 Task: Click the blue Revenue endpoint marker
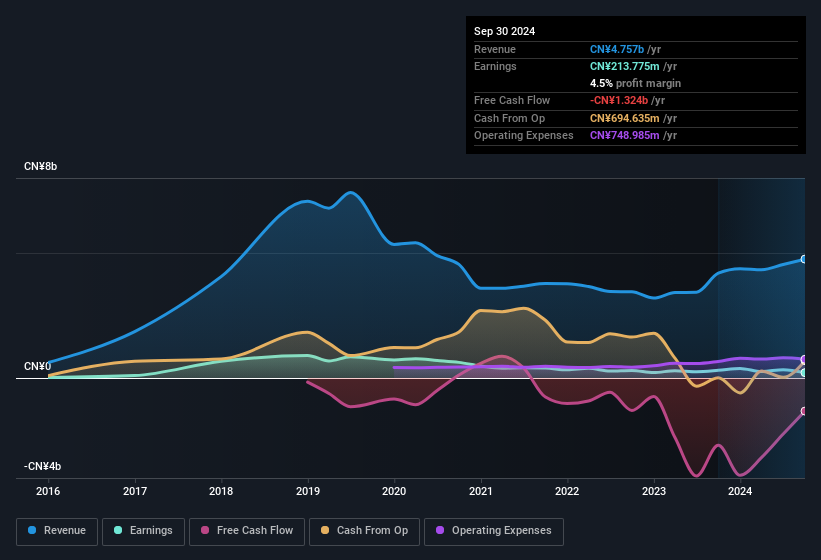tap(804, 259)
